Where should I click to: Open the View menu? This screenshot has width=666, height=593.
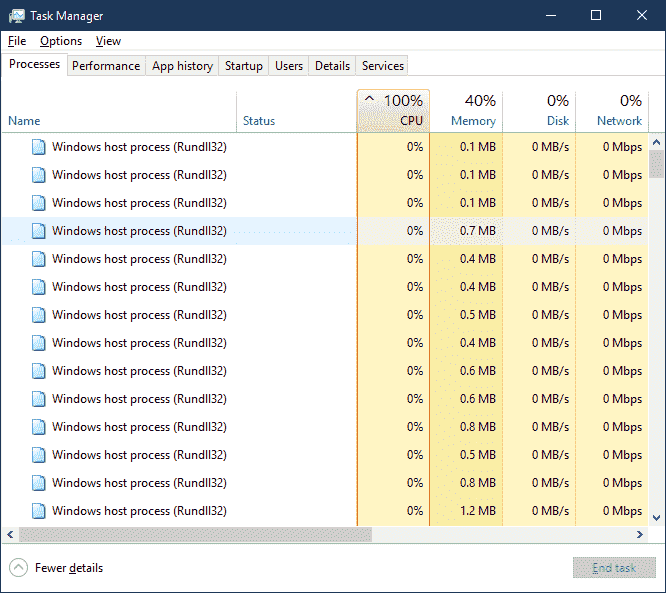108,41
